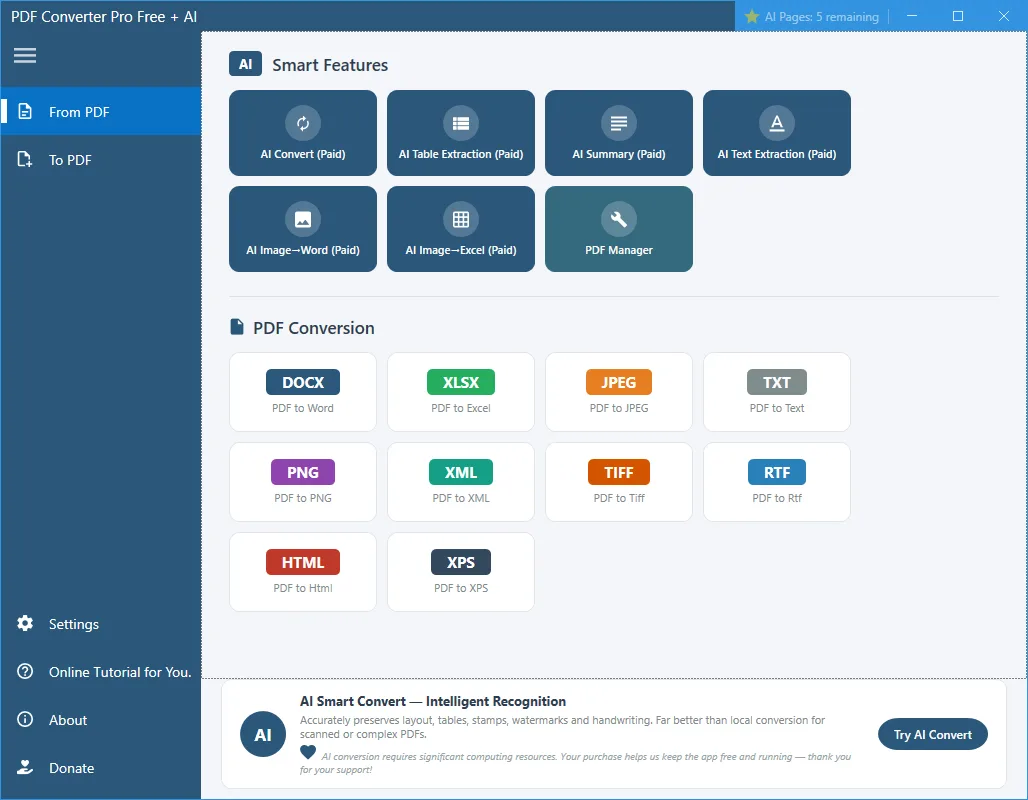Screen dimensions: 1028x800
Task: Click the Try AI Convert button
Action: (932, 734)
